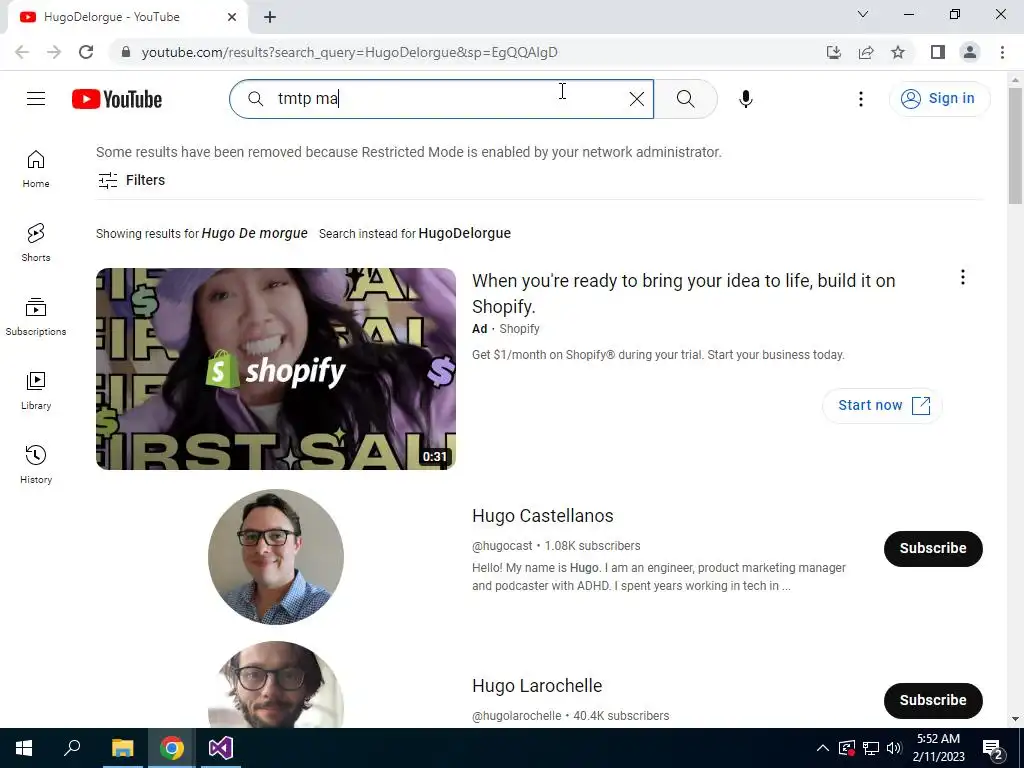Screen dimensions: 1024x768
Task: Start voice search with the microphone
Action: click(x=746, y=99)
